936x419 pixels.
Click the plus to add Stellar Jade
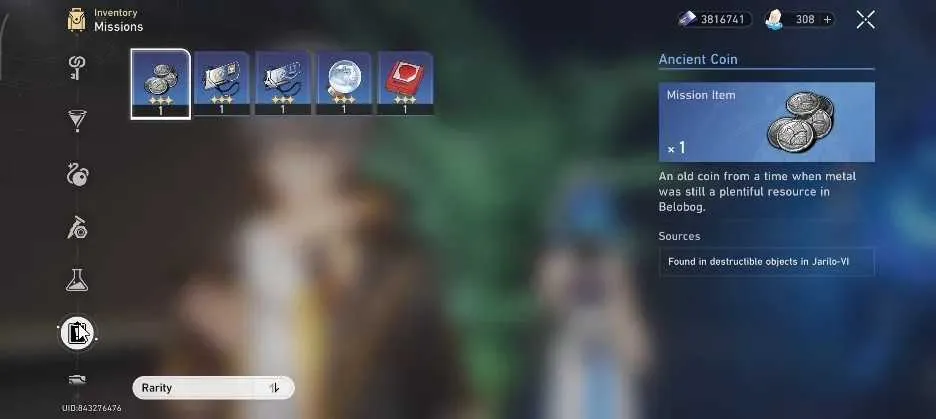827,20
